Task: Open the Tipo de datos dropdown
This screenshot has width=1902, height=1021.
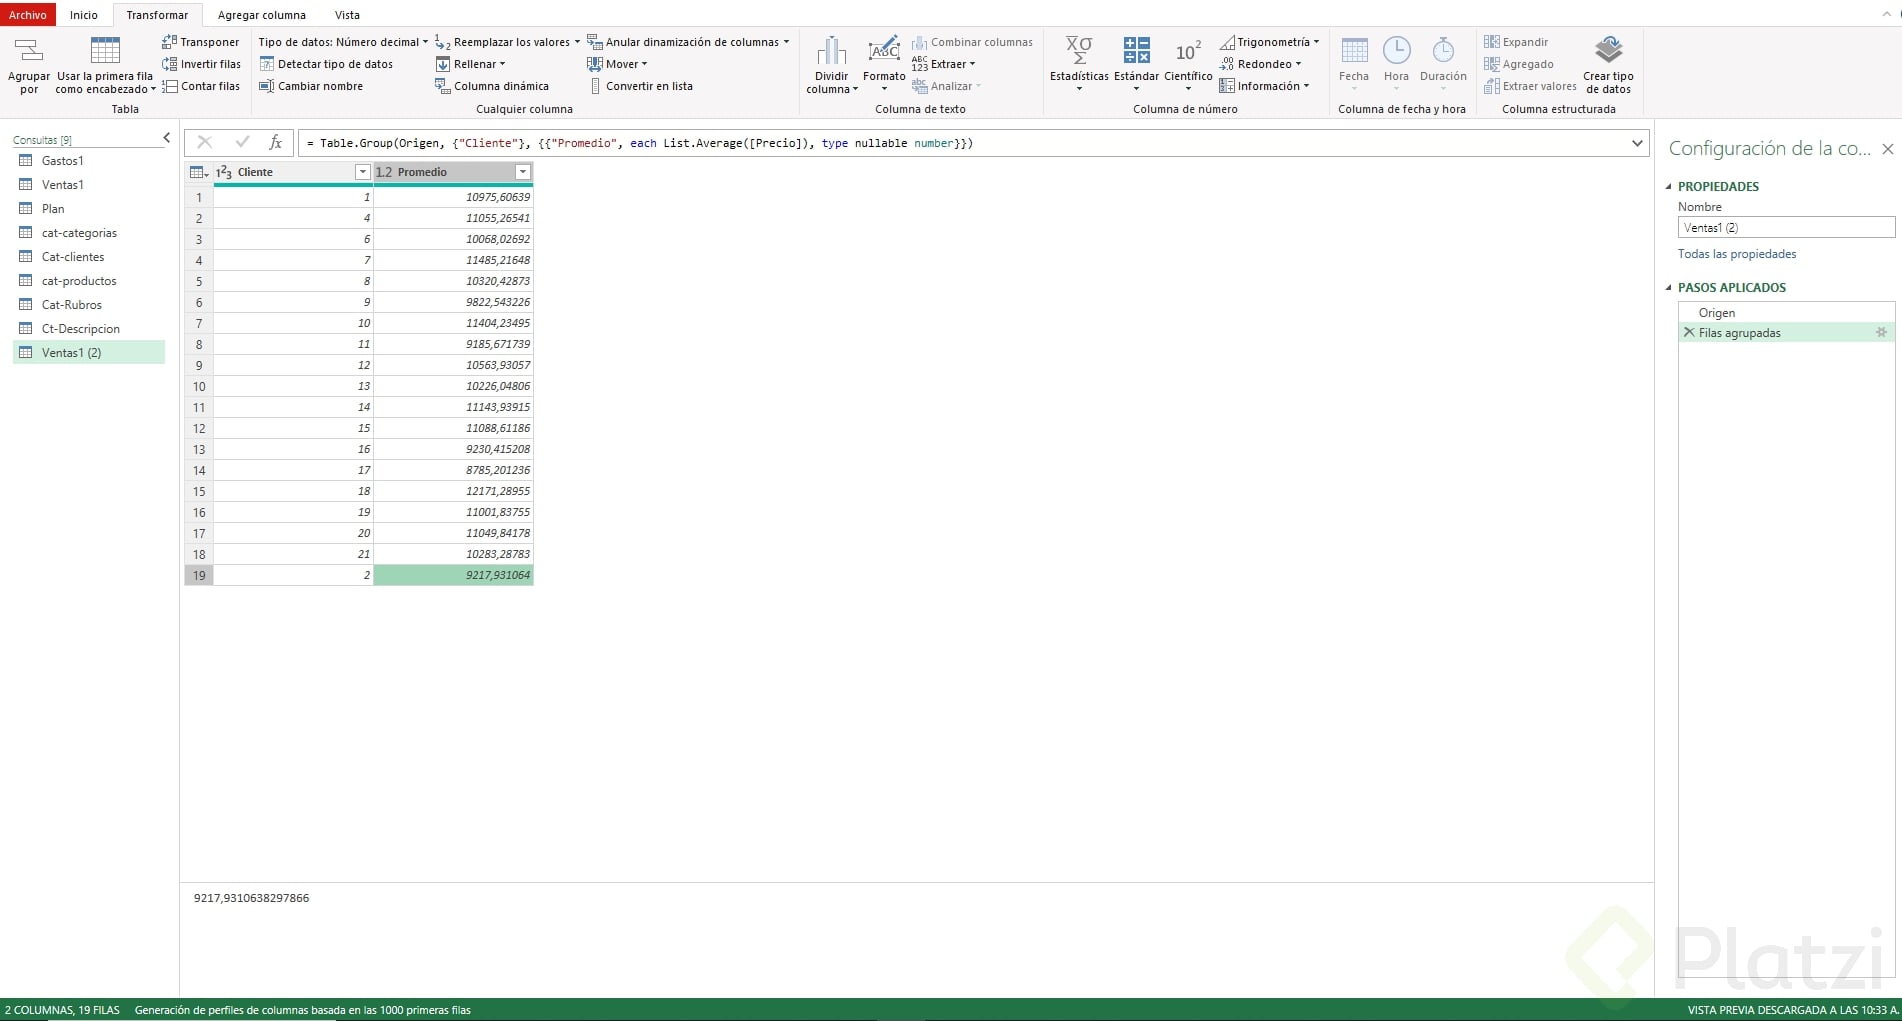Action: [x=343, y=42]
